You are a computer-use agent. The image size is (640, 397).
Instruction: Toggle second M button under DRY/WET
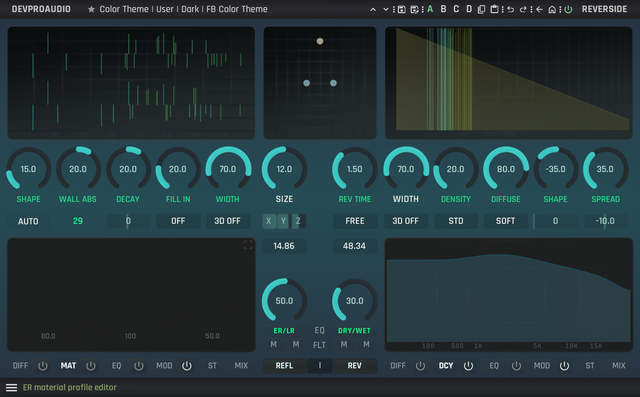tap(367, 344)
